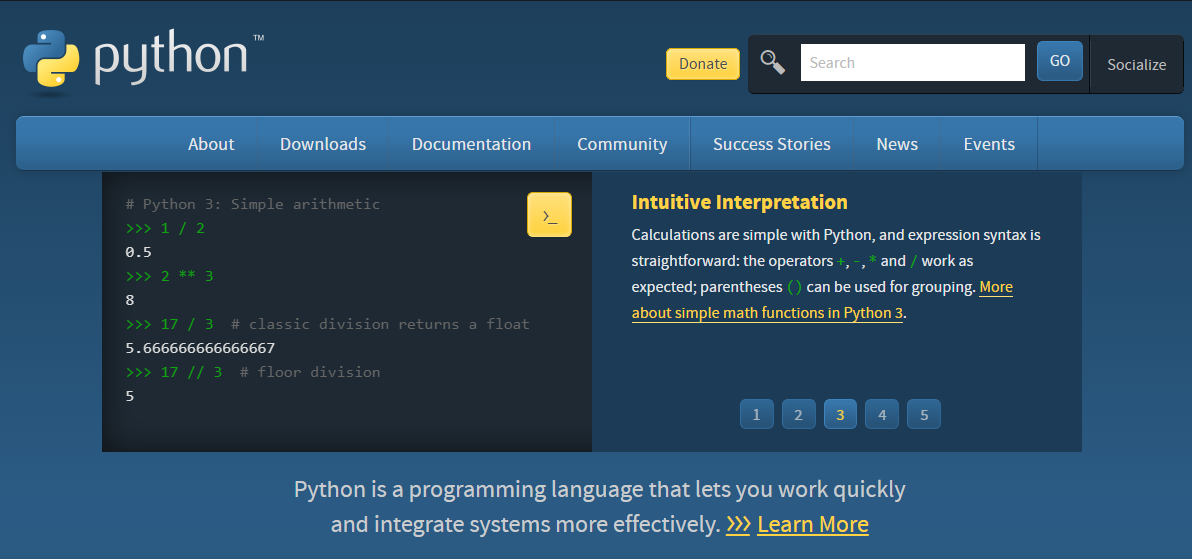Switch to slide 2

798,414
